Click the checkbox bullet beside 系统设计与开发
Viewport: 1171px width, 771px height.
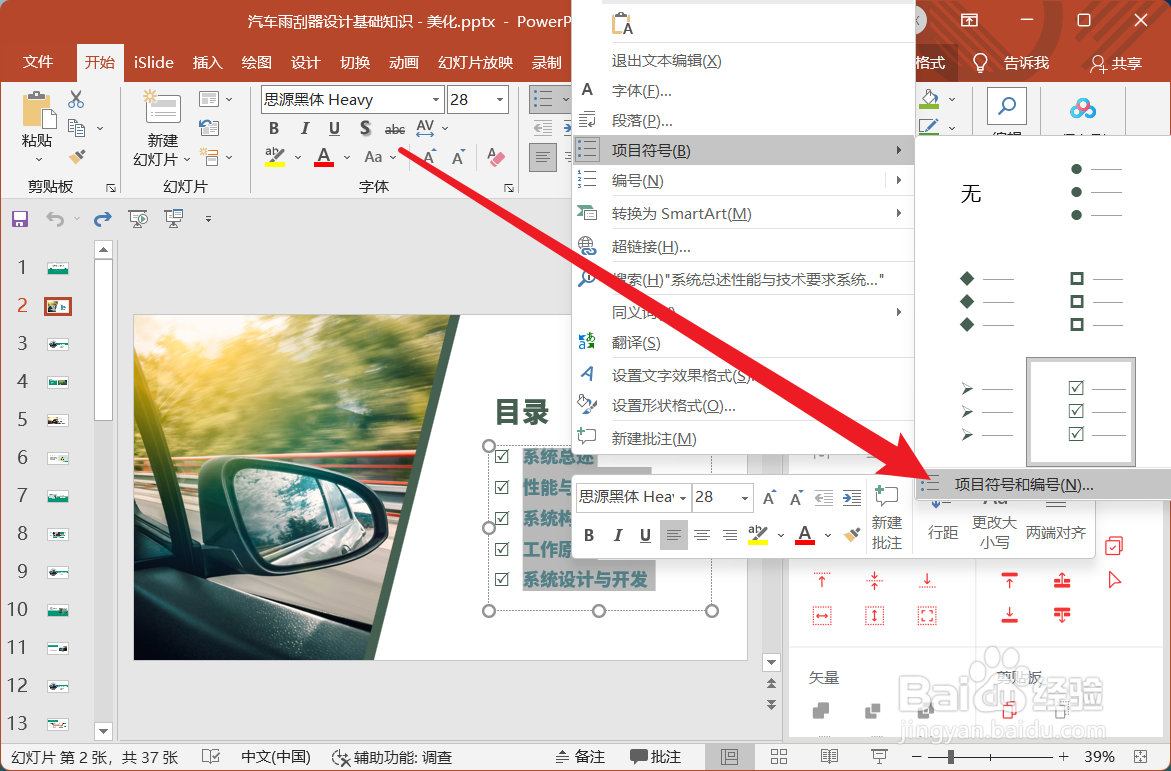click(502, 579)
